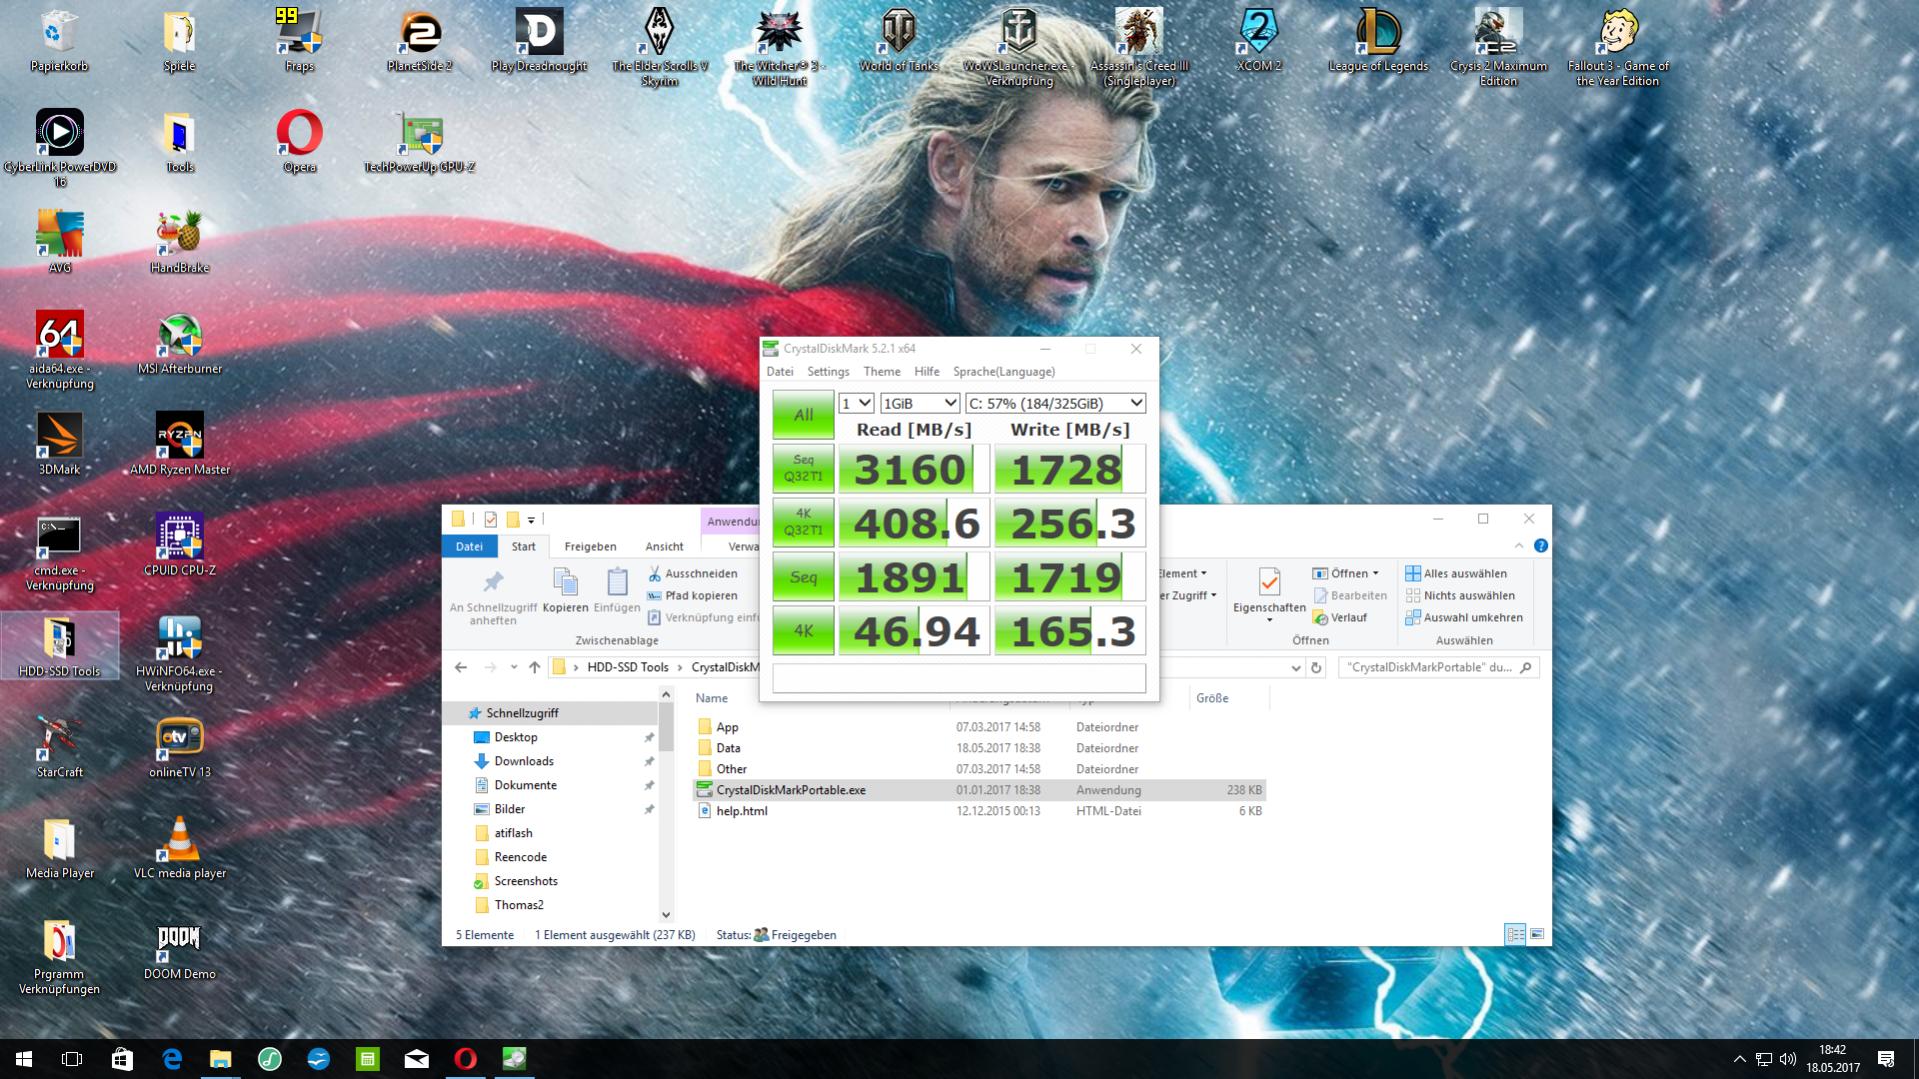Launch PlanetSide 2 from the desktop
This screenshot has height=1079, width=1919.
click(419, 40)
